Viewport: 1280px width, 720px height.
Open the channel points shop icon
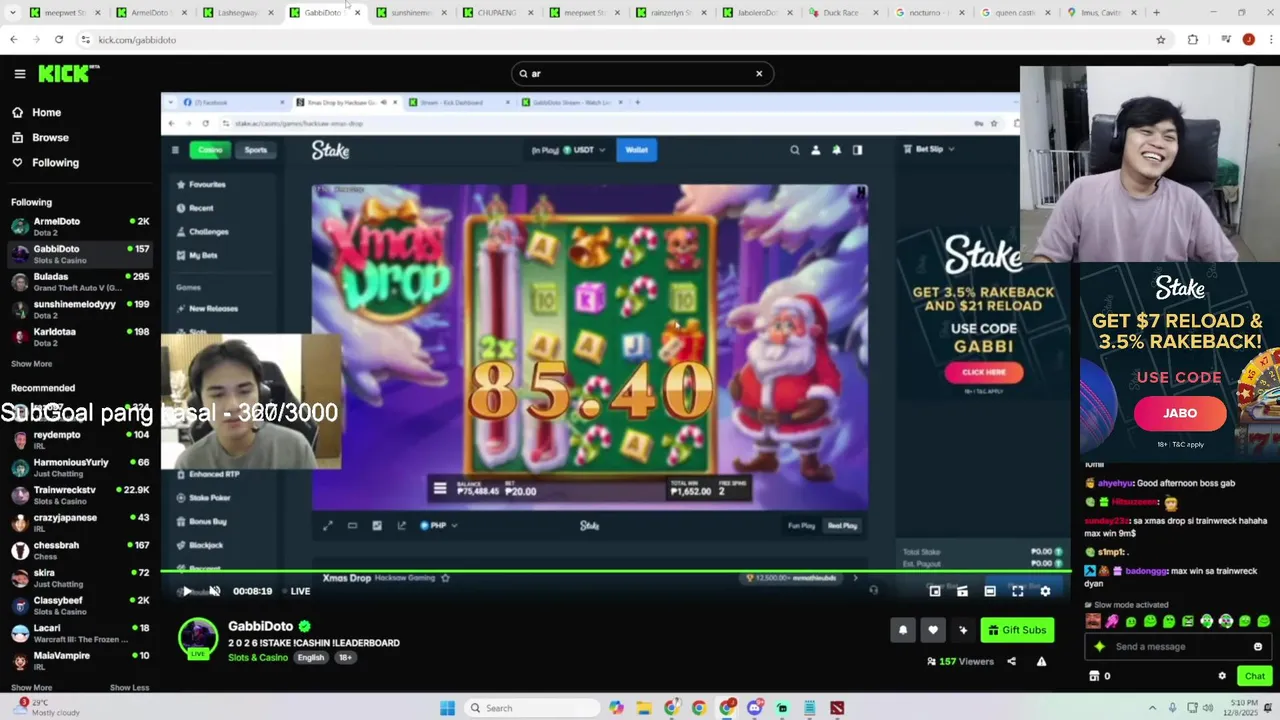[1093, 676]
